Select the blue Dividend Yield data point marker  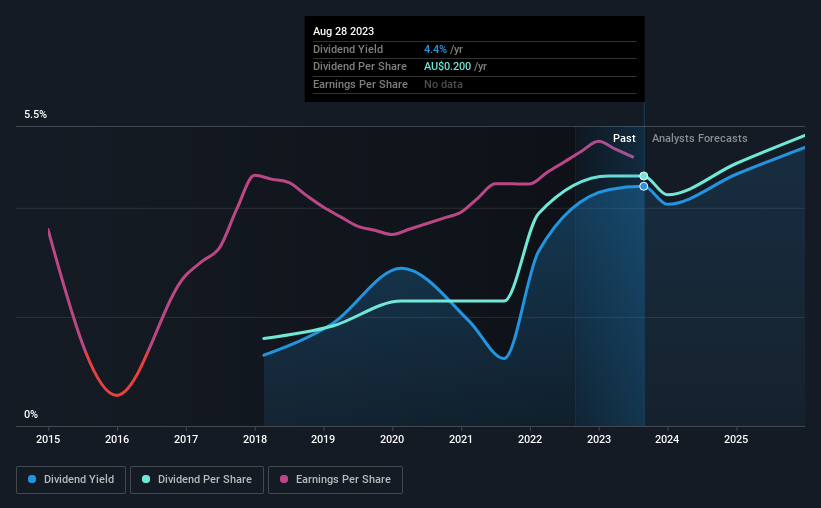point(644,186)
